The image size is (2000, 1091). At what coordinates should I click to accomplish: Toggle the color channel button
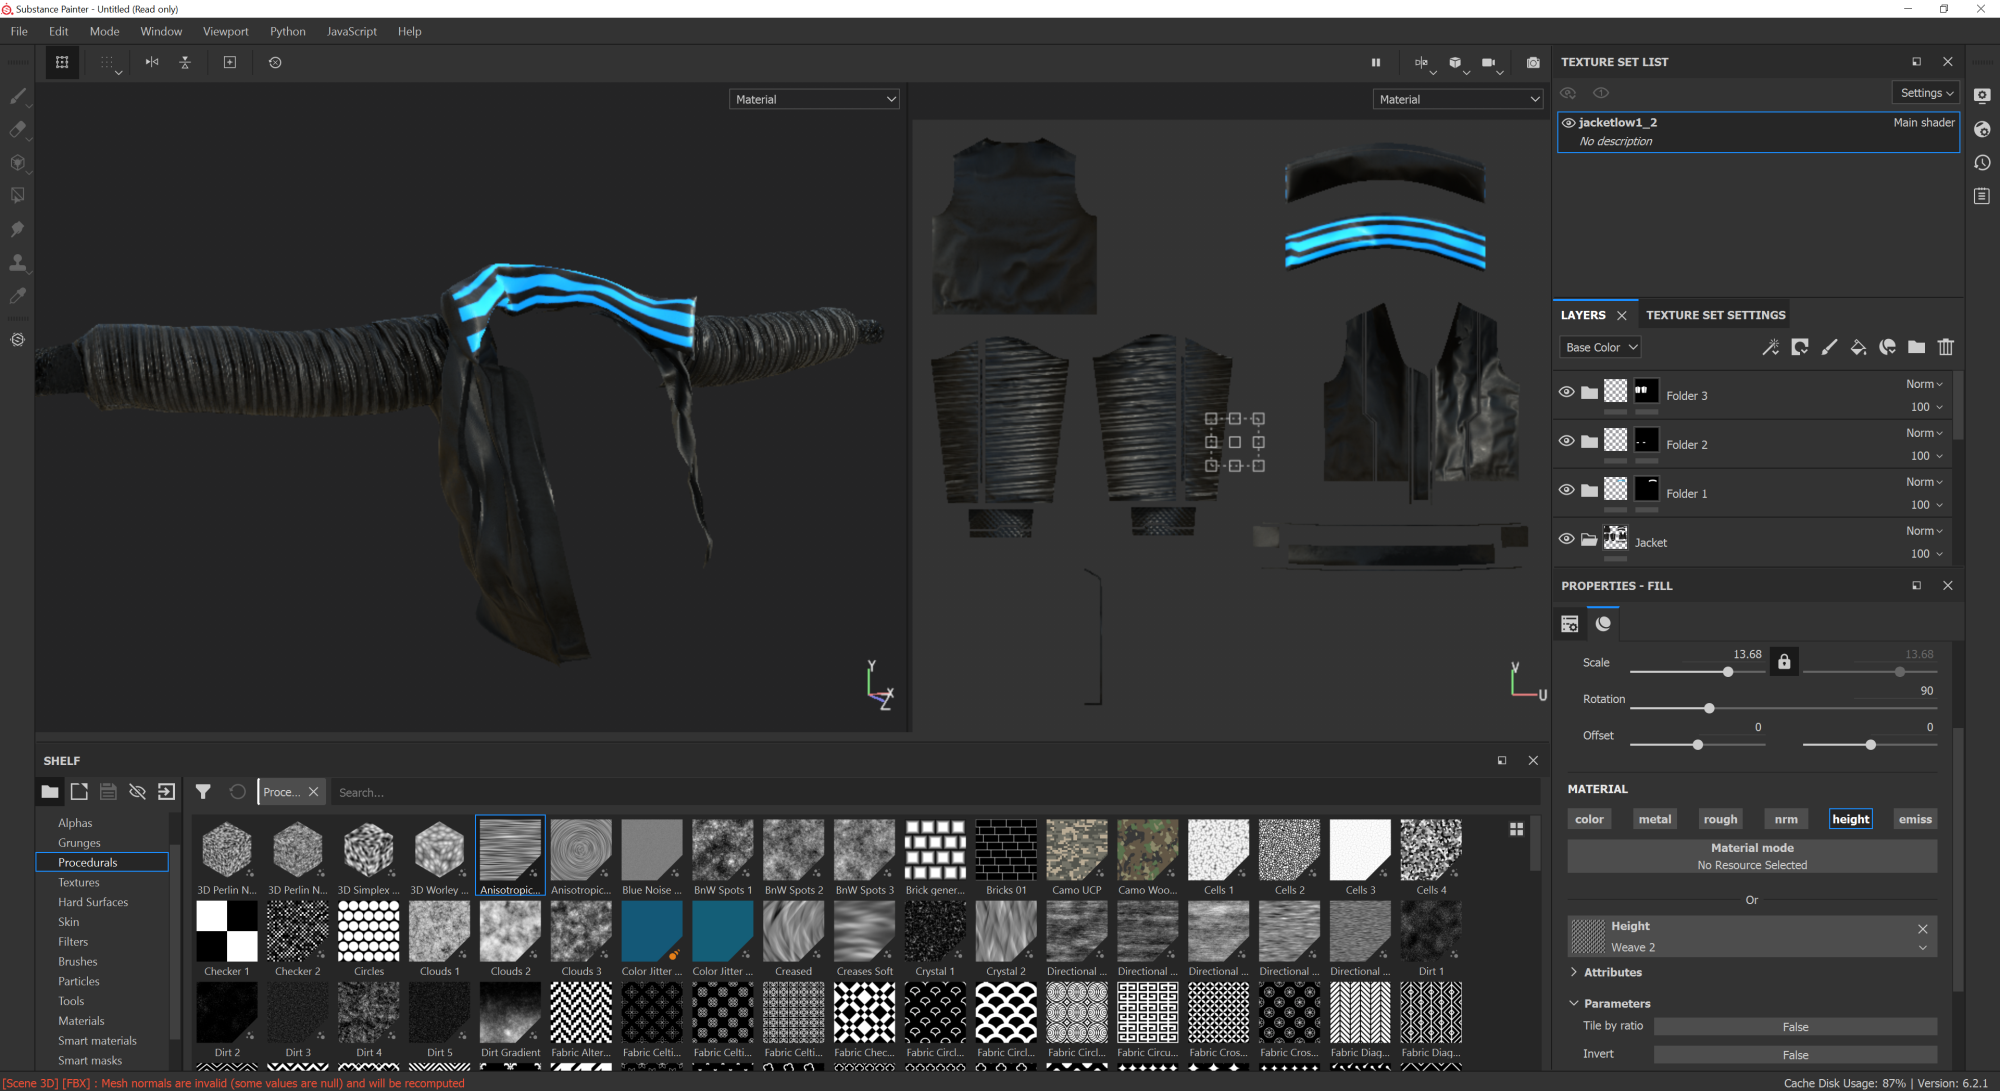coord(1589,819)
